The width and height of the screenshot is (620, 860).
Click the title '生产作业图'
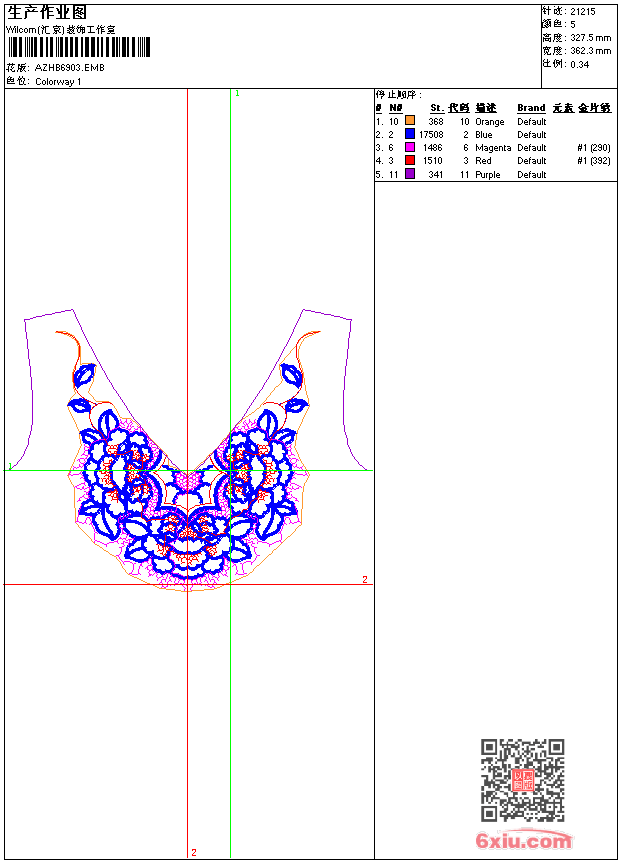47,13
